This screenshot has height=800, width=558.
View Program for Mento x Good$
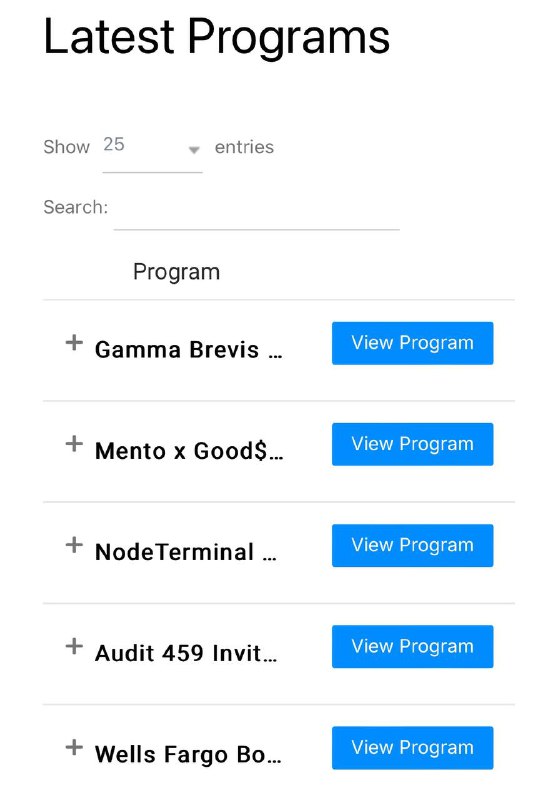coord(412,444)
